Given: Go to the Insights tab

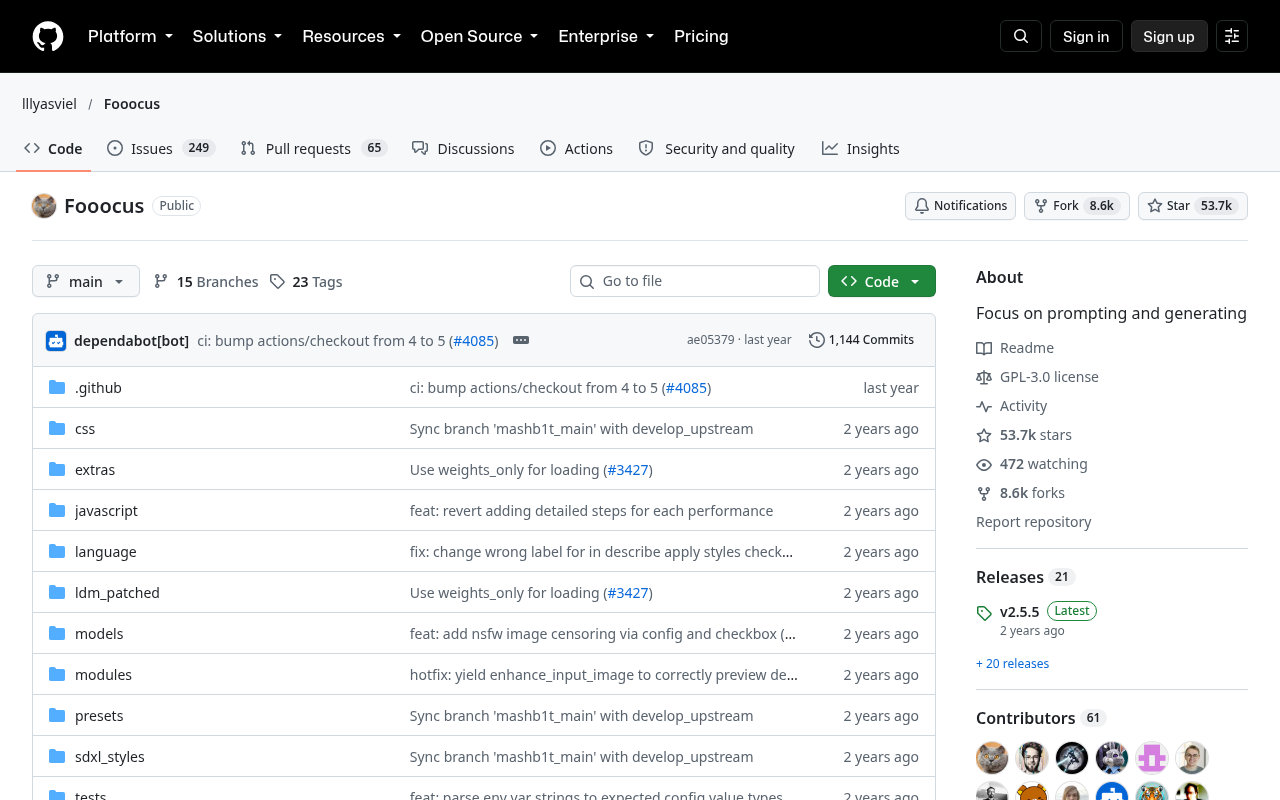Looking at the screenshot, I should point(861,148).
